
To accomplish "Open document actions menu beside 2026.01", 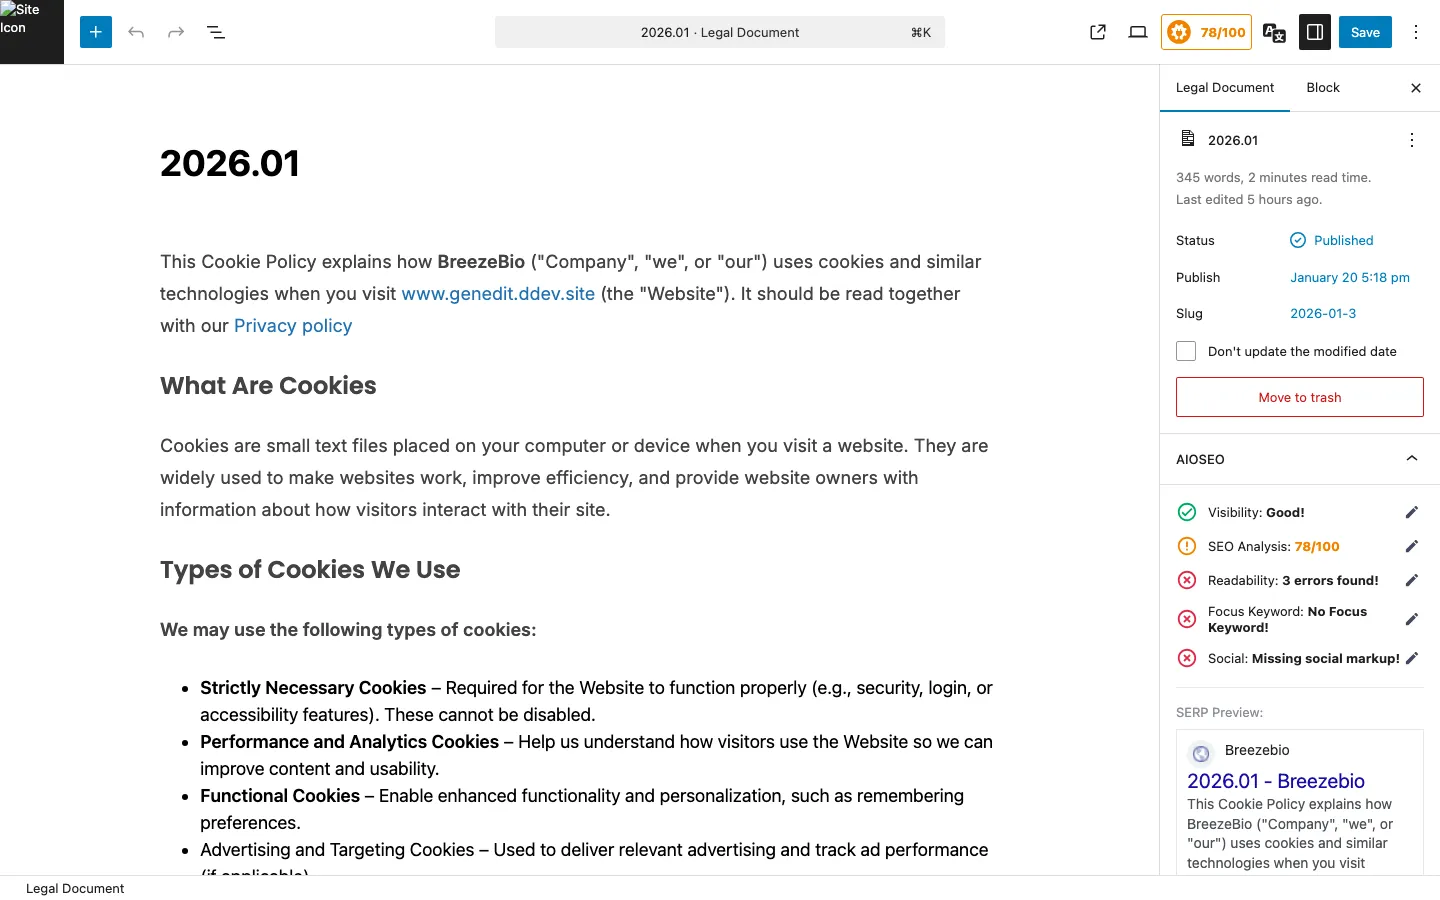I will [1412, 140].
